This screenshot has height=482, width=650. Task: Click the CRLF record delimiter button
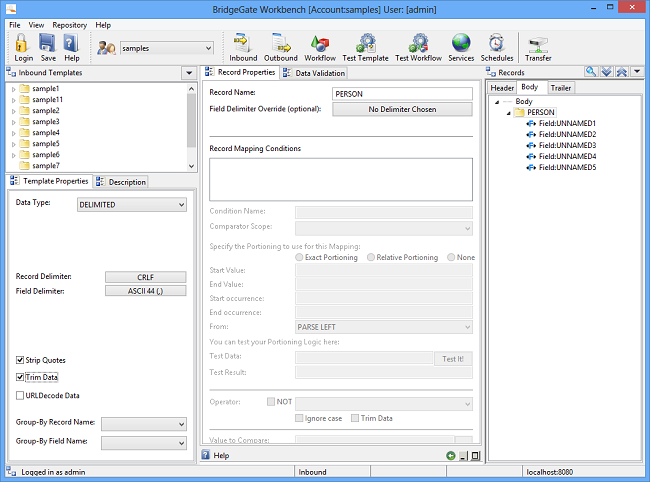point(146,277)
